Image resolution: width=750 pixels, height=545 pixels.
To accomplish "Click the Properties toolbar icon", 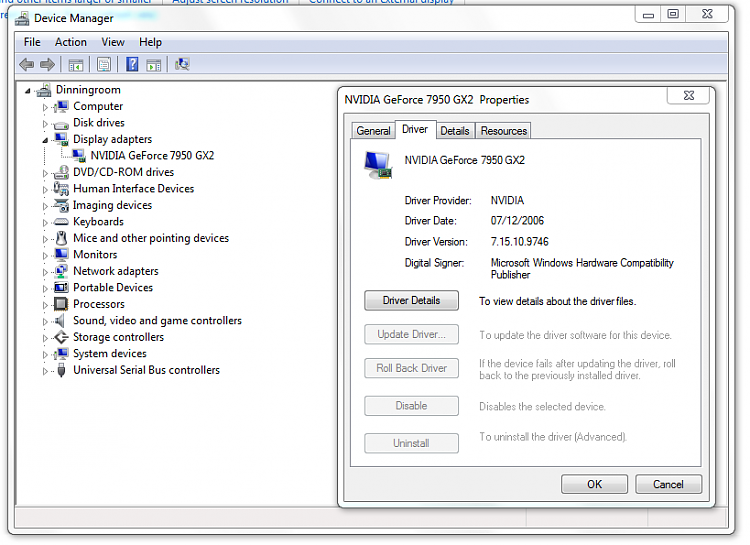I will coord(104,65).
